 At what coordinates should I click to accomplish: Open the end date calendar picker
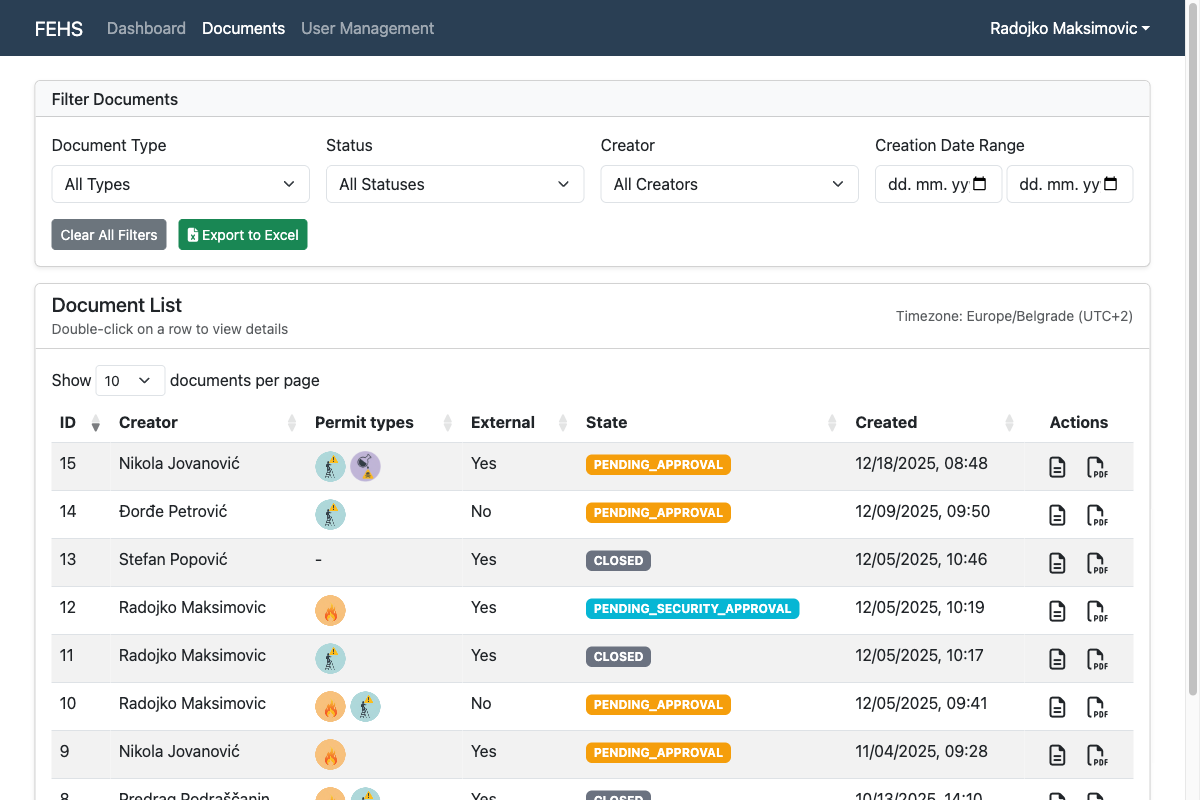coord(1111,184)
